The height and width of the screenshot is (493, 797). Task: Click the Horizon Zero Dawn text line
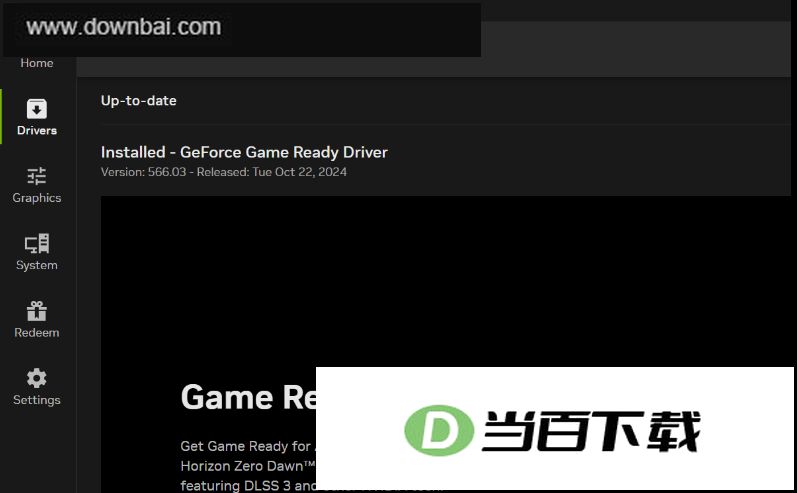pos(248,466)
